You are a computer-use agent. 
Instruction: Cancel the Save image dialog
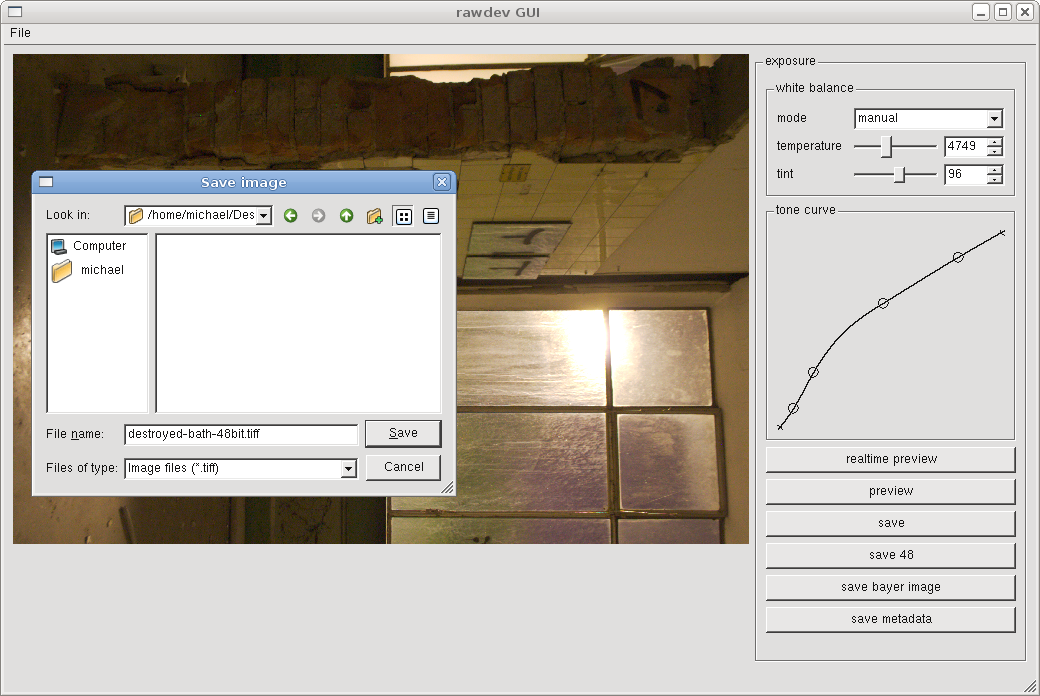click(403, 467)
